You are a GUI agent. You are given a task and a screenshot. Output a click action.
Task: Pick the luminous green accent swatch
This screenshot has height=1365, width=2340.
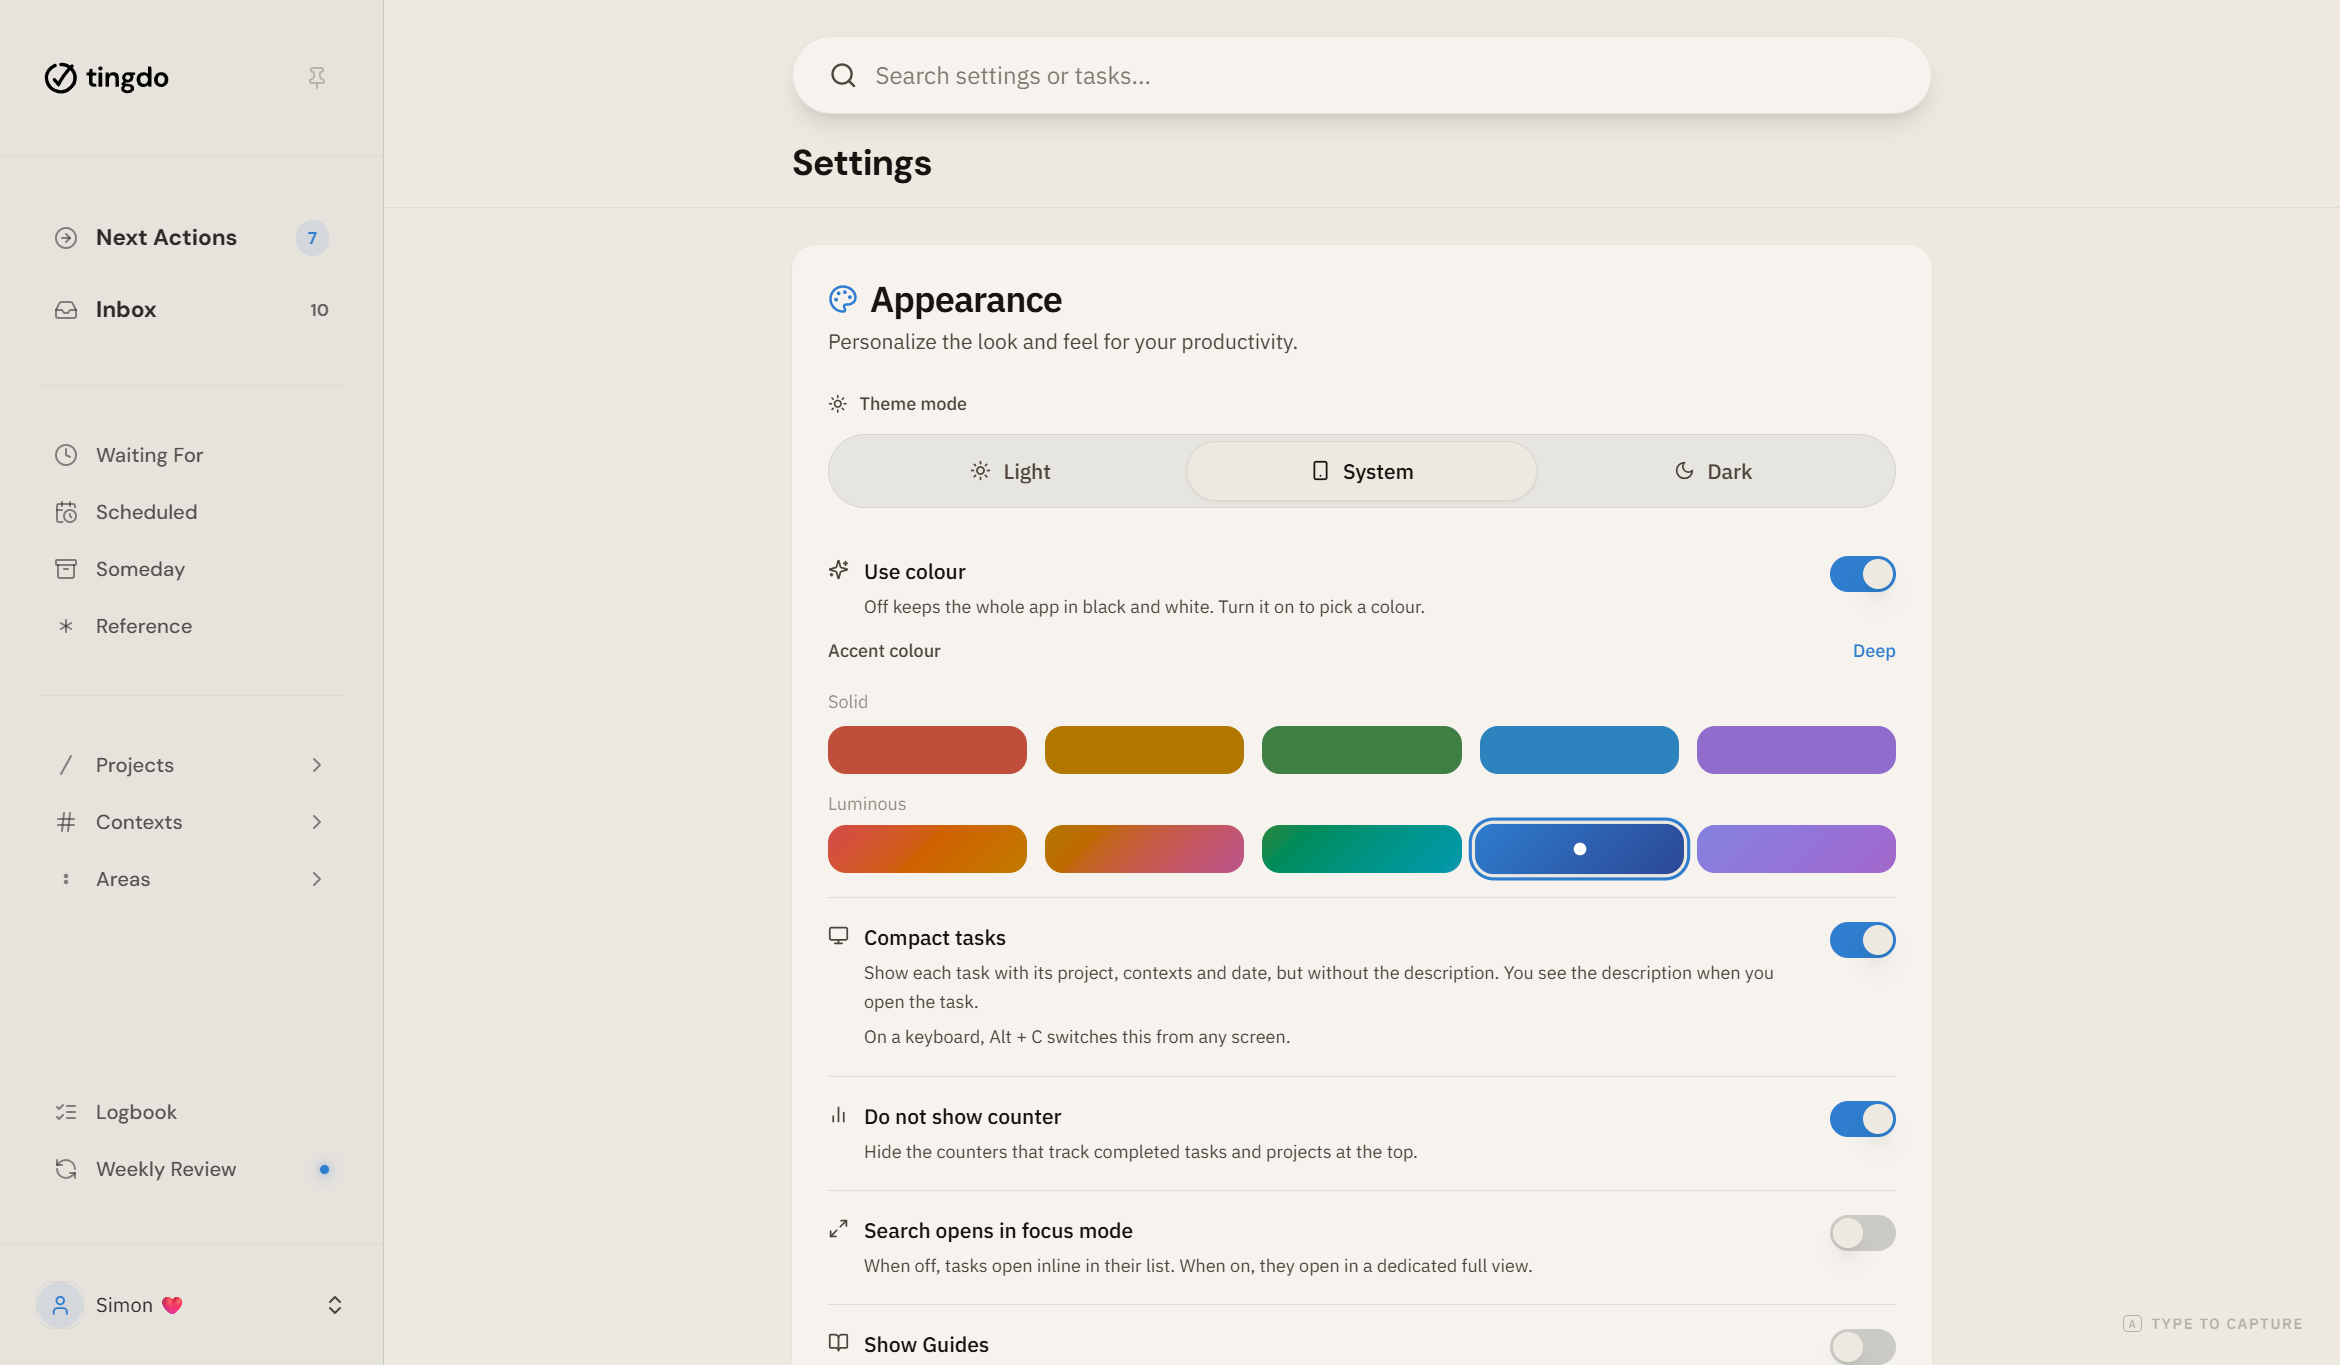click(1361, 849)
